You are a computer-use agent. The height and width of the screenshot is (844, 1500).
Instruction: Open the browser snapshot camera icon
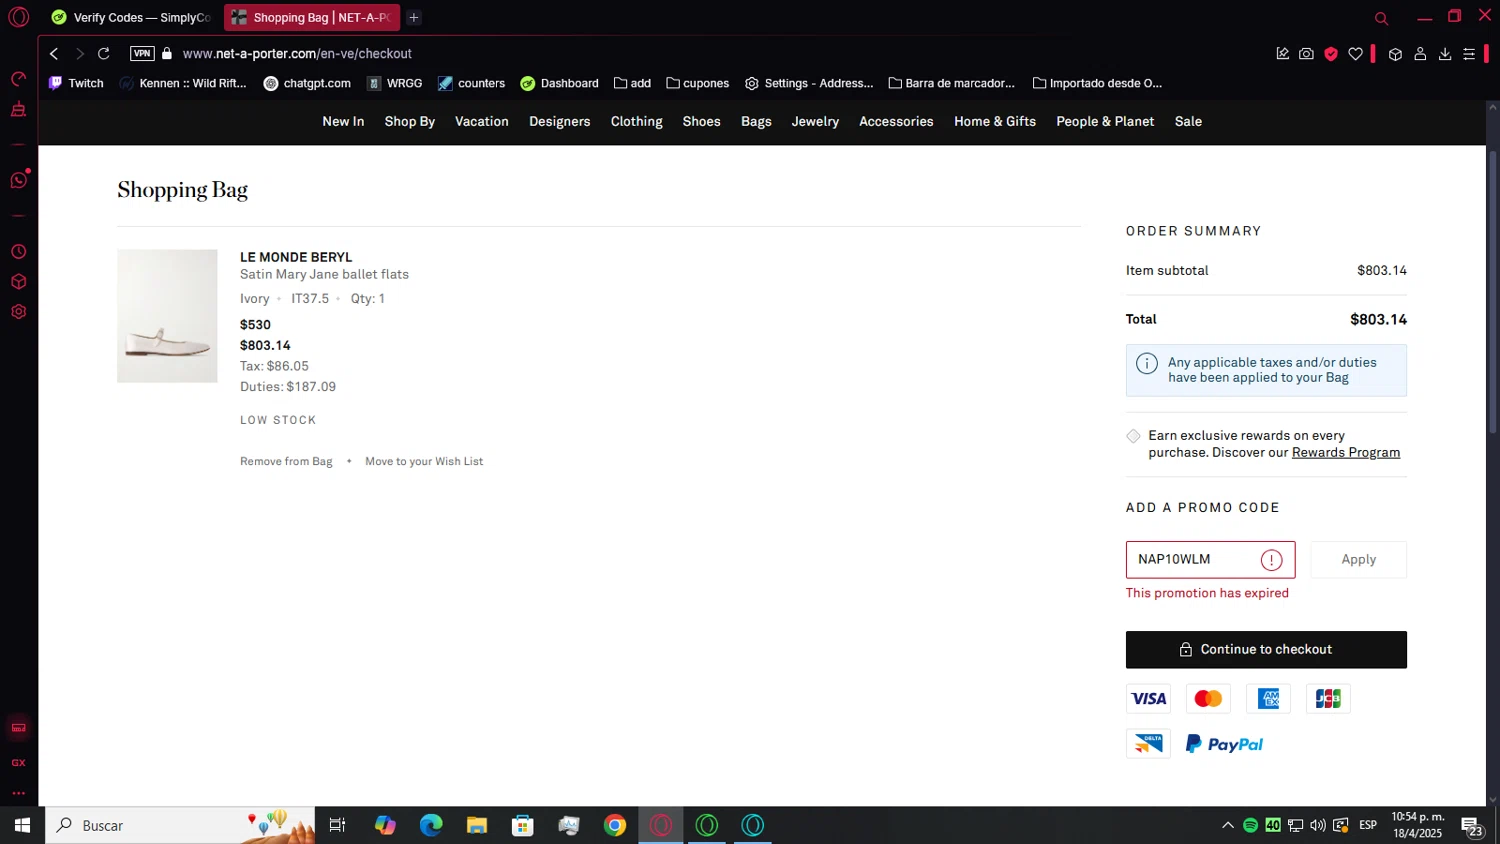pos(1306,54)
